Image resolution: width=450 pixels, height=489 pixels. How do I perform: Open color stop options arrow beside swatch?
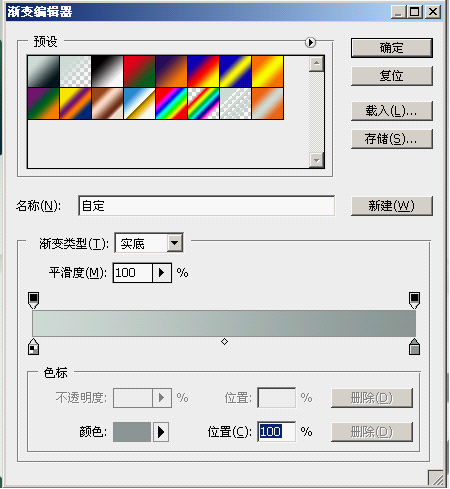tap(161, 432)
